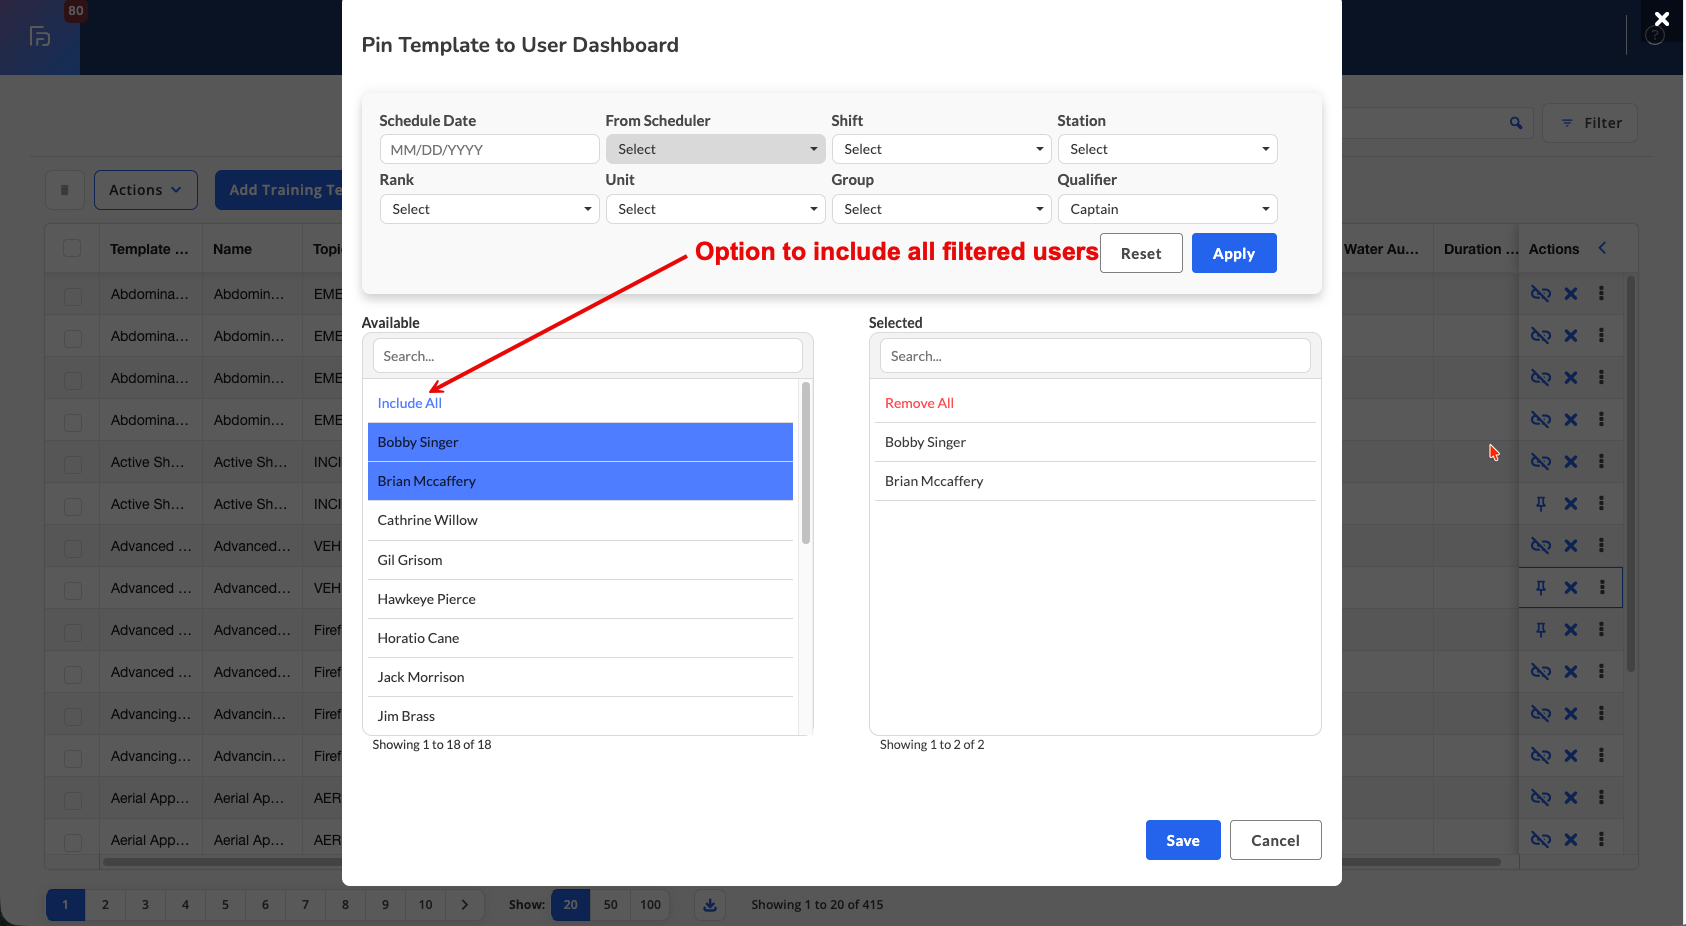
Task: Go to page 5 of the table
Action: tap(225, 905)
